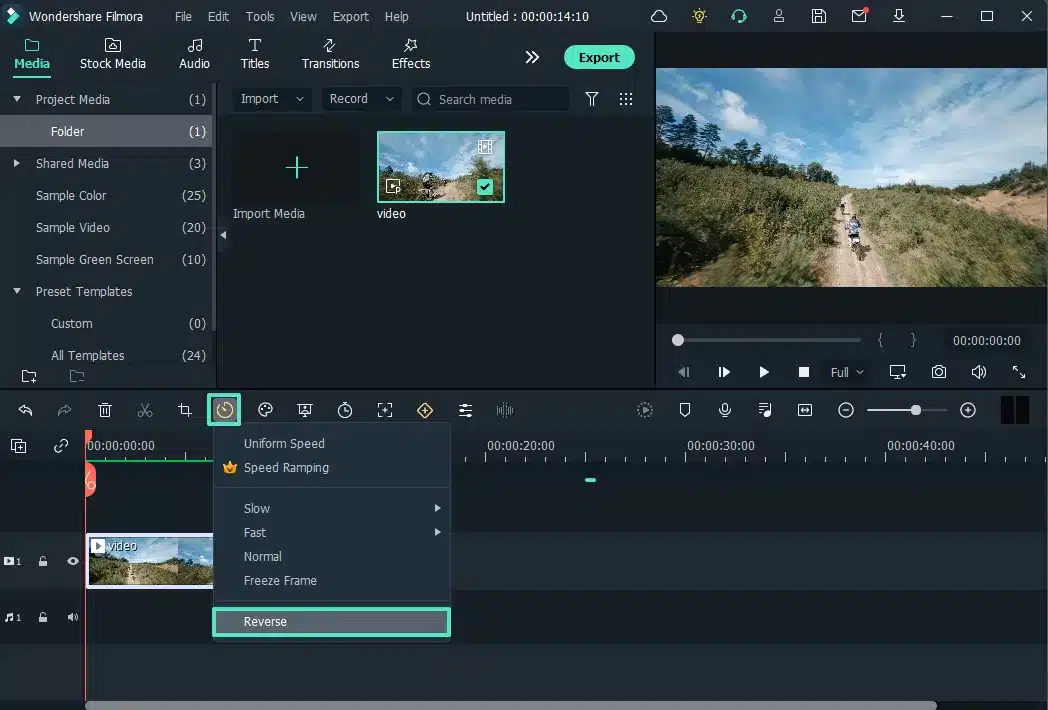
Task: Click the Keyframe diamond icon
Action: [425, 410]
